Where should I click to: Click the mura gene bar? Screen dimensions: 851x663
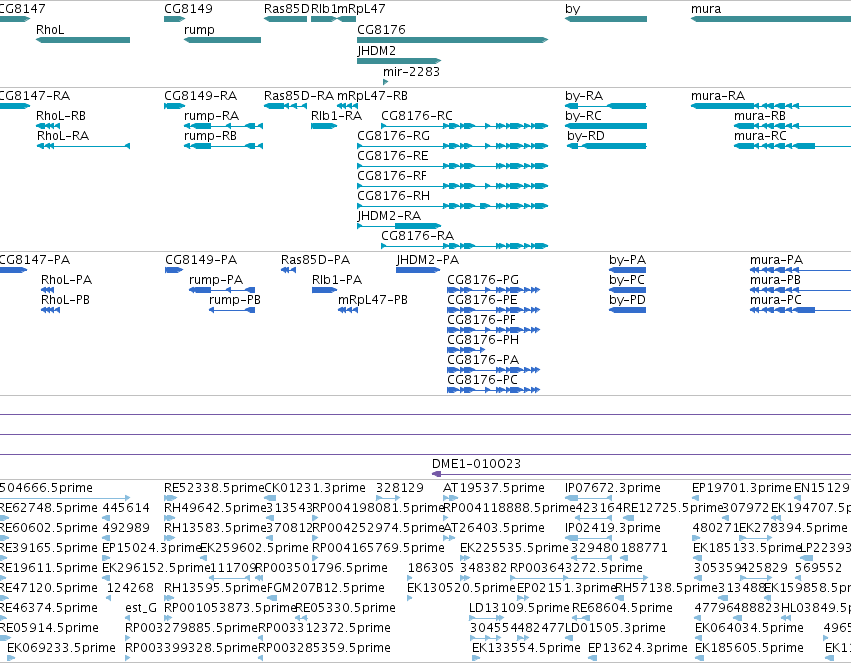click(771, 19)
